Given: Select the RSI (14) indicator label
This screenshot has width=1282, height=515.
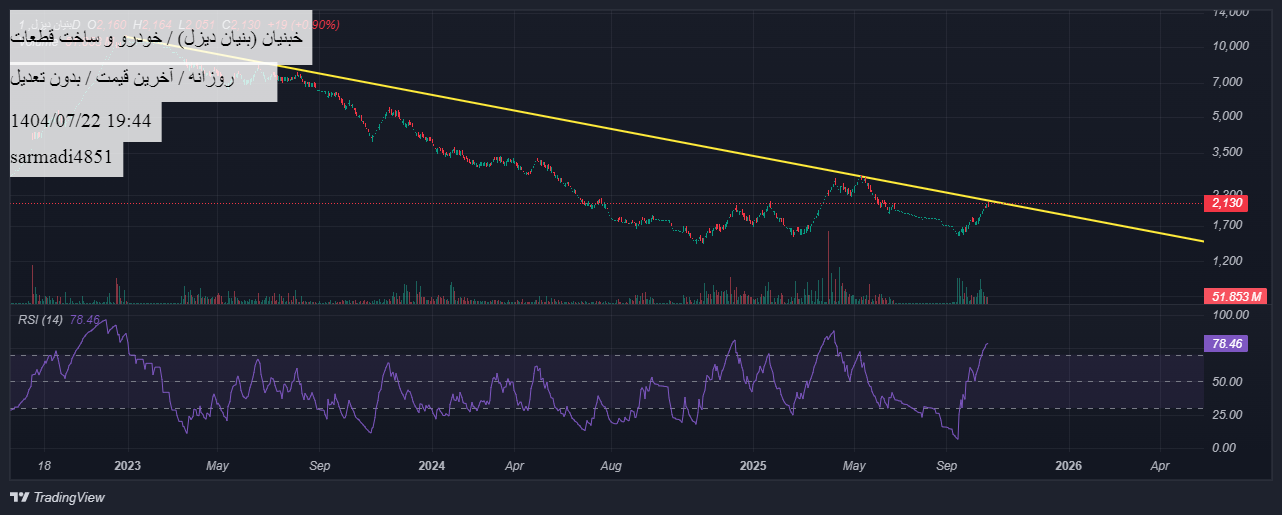Looking at the screenshot, I should (x=42, y=320).
